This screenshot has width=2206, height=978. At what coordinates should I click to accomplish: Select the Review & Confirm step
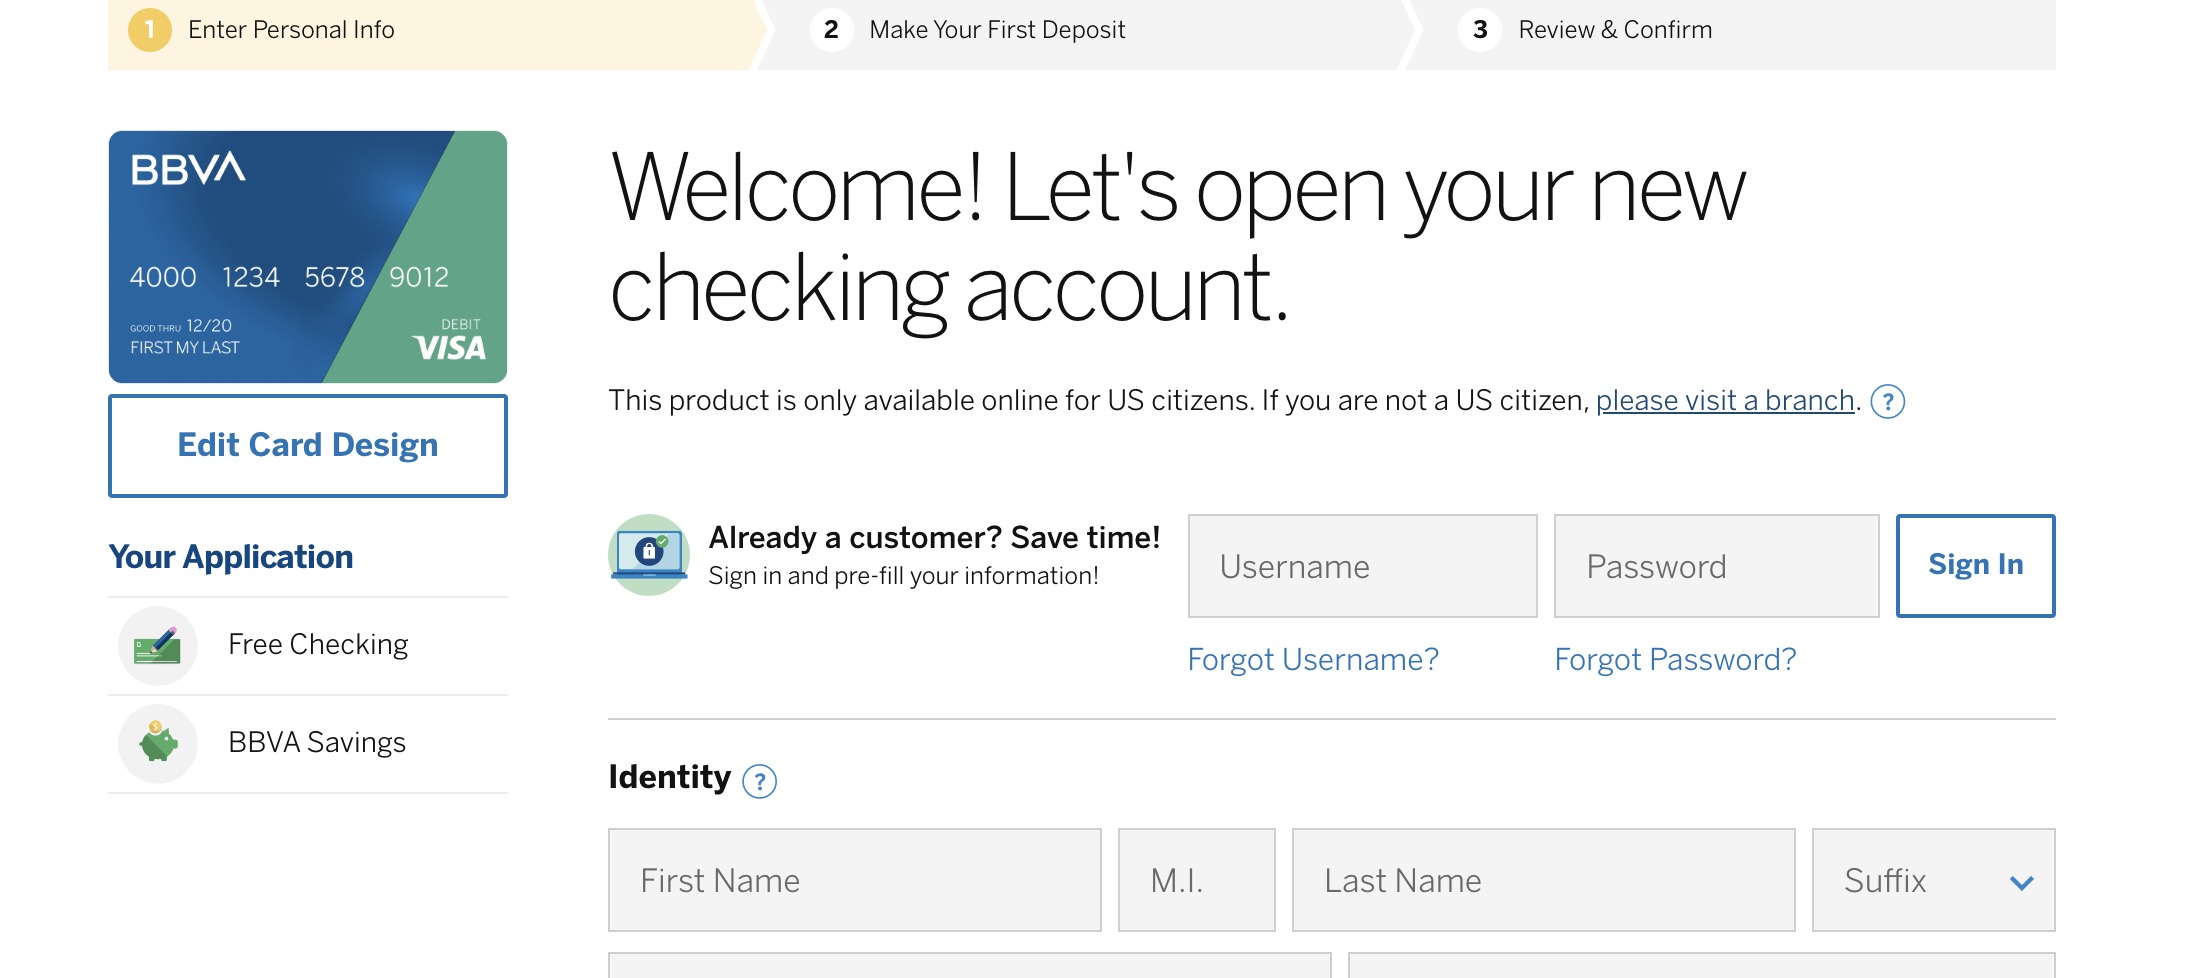(1615, 30)
